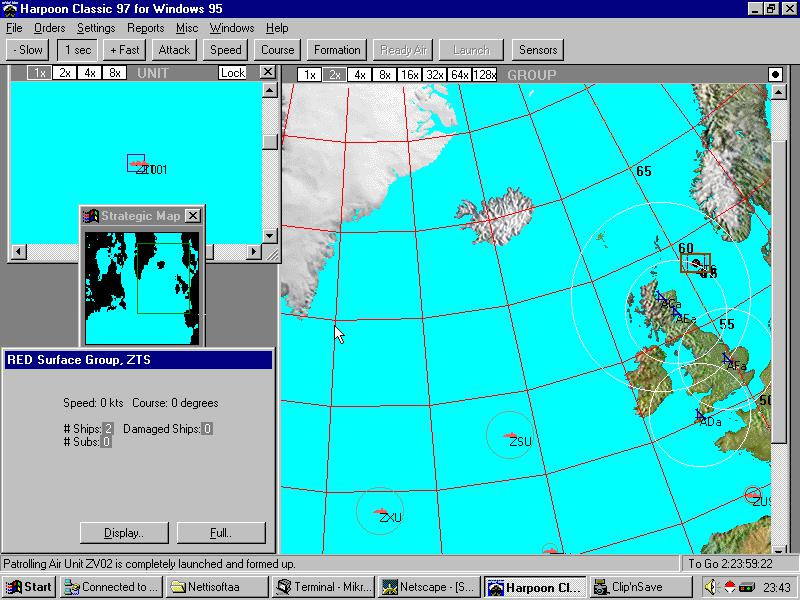Click the Strategic Map overview thumbnail
The image size is (800, 600).
click(142, 288)
